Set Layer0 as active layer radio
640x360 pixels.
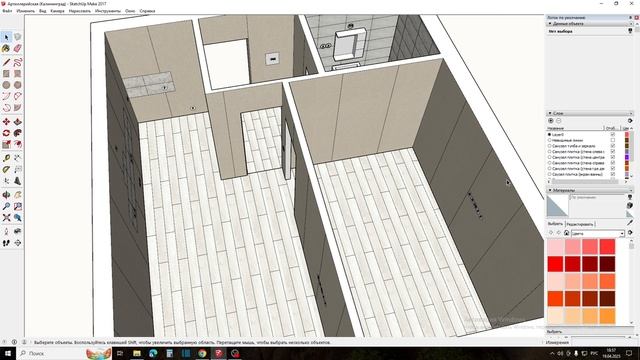(549, 134)
